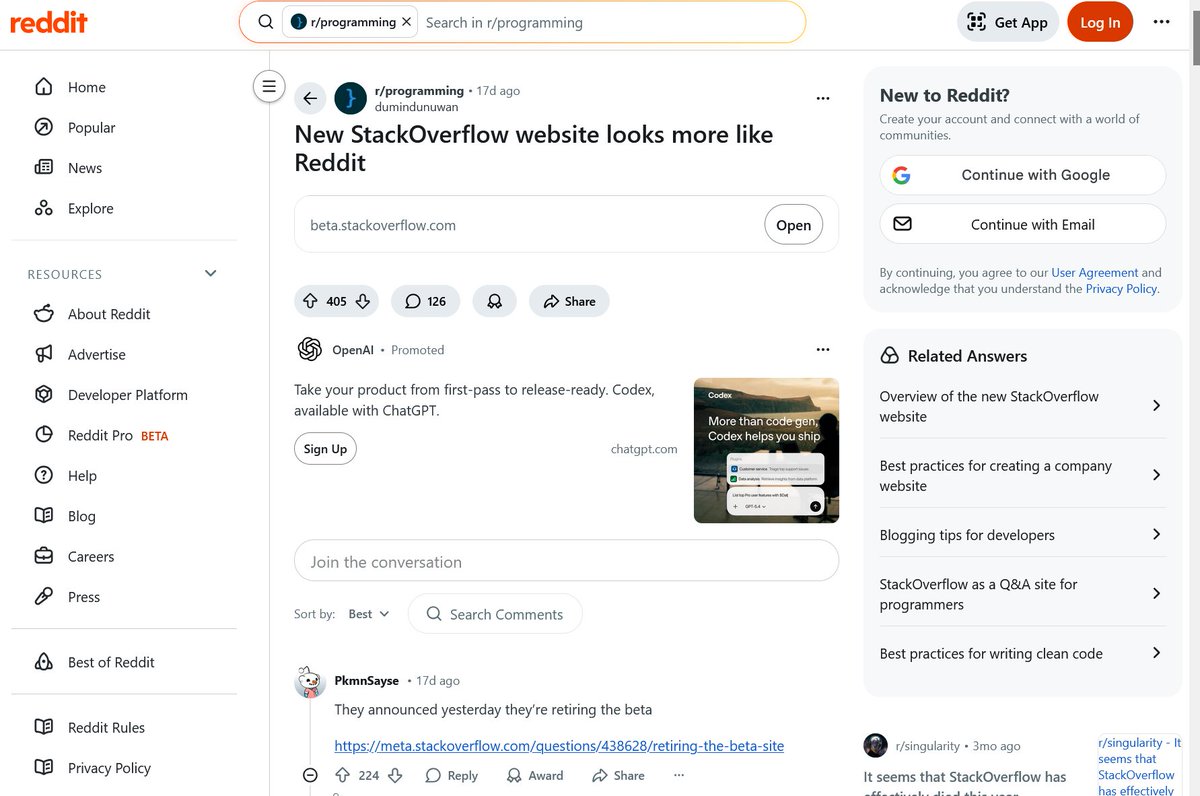The width and height of the screenshot is (1200, 796).
Task: Open the Codex ad thumbnail
Action: coord(766,450)
